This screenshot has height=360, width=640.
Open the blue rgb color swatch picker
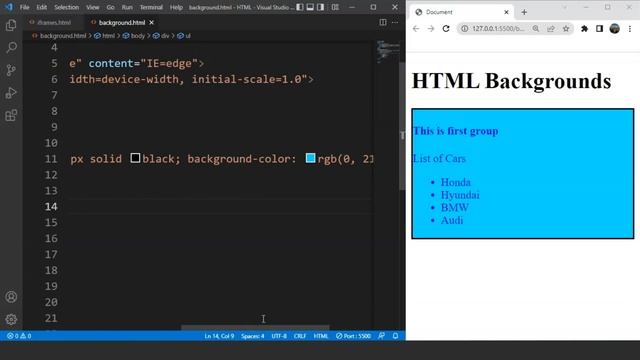(x=310, y=158)
